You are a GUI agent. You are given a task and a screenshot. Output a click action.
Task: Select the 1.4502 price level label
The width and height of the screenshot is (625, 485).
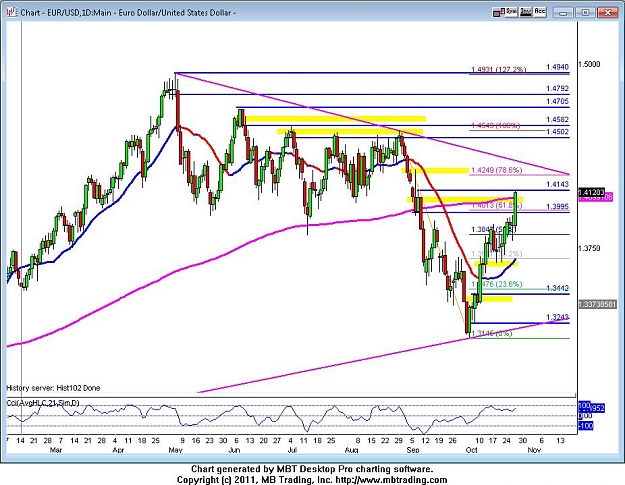tap(557, 132)
